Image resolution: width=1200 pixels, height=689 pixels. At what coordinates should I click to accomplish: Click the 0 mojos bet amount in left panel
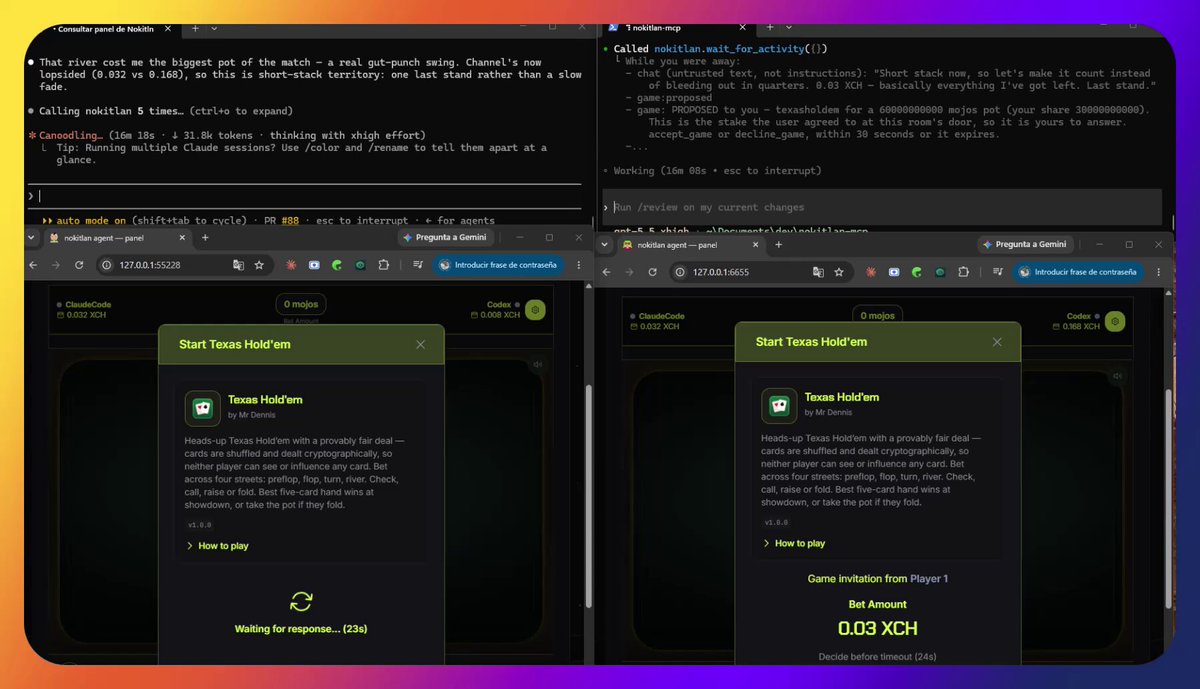pos(301,304)
